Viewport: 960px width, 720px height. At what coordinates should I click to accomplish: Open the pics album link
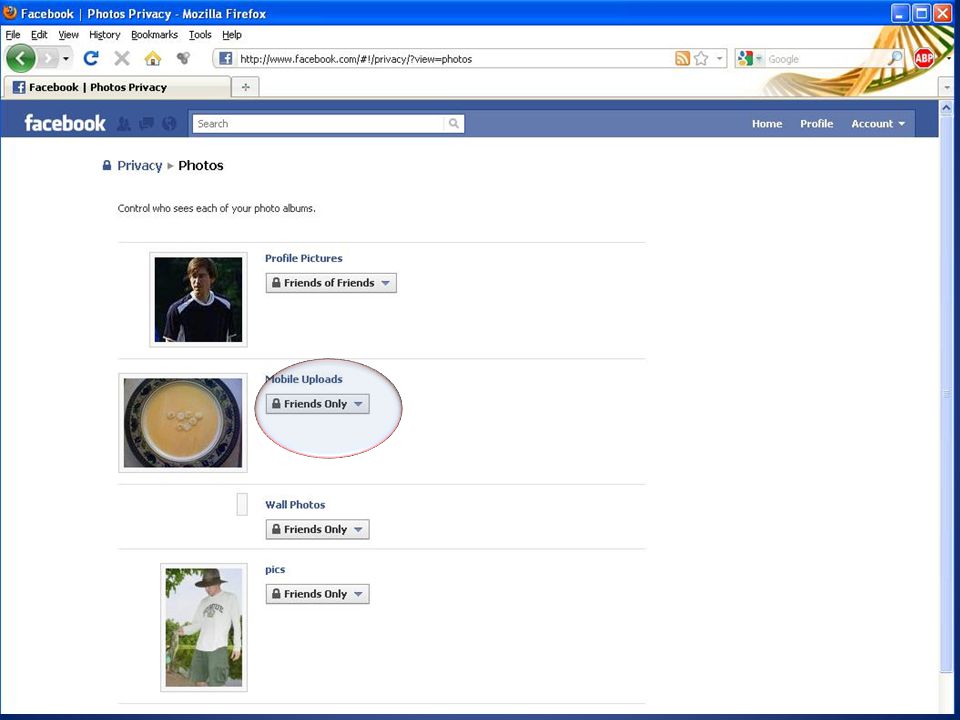(275, 569)
